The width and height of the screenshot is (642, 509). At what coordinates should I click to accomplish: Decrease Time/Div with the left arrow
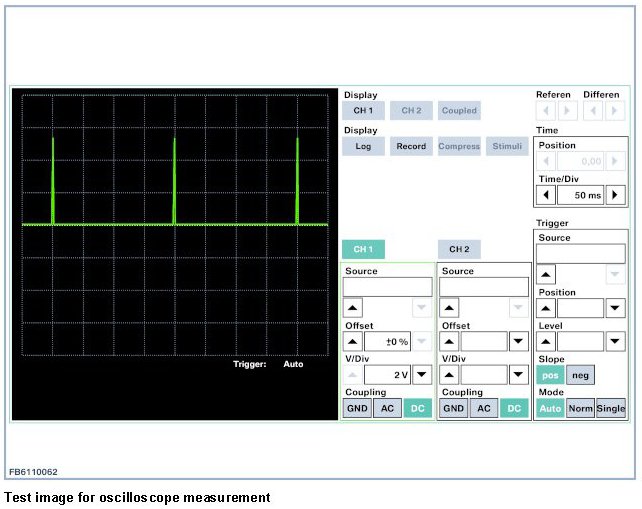[x=547, y=195]
